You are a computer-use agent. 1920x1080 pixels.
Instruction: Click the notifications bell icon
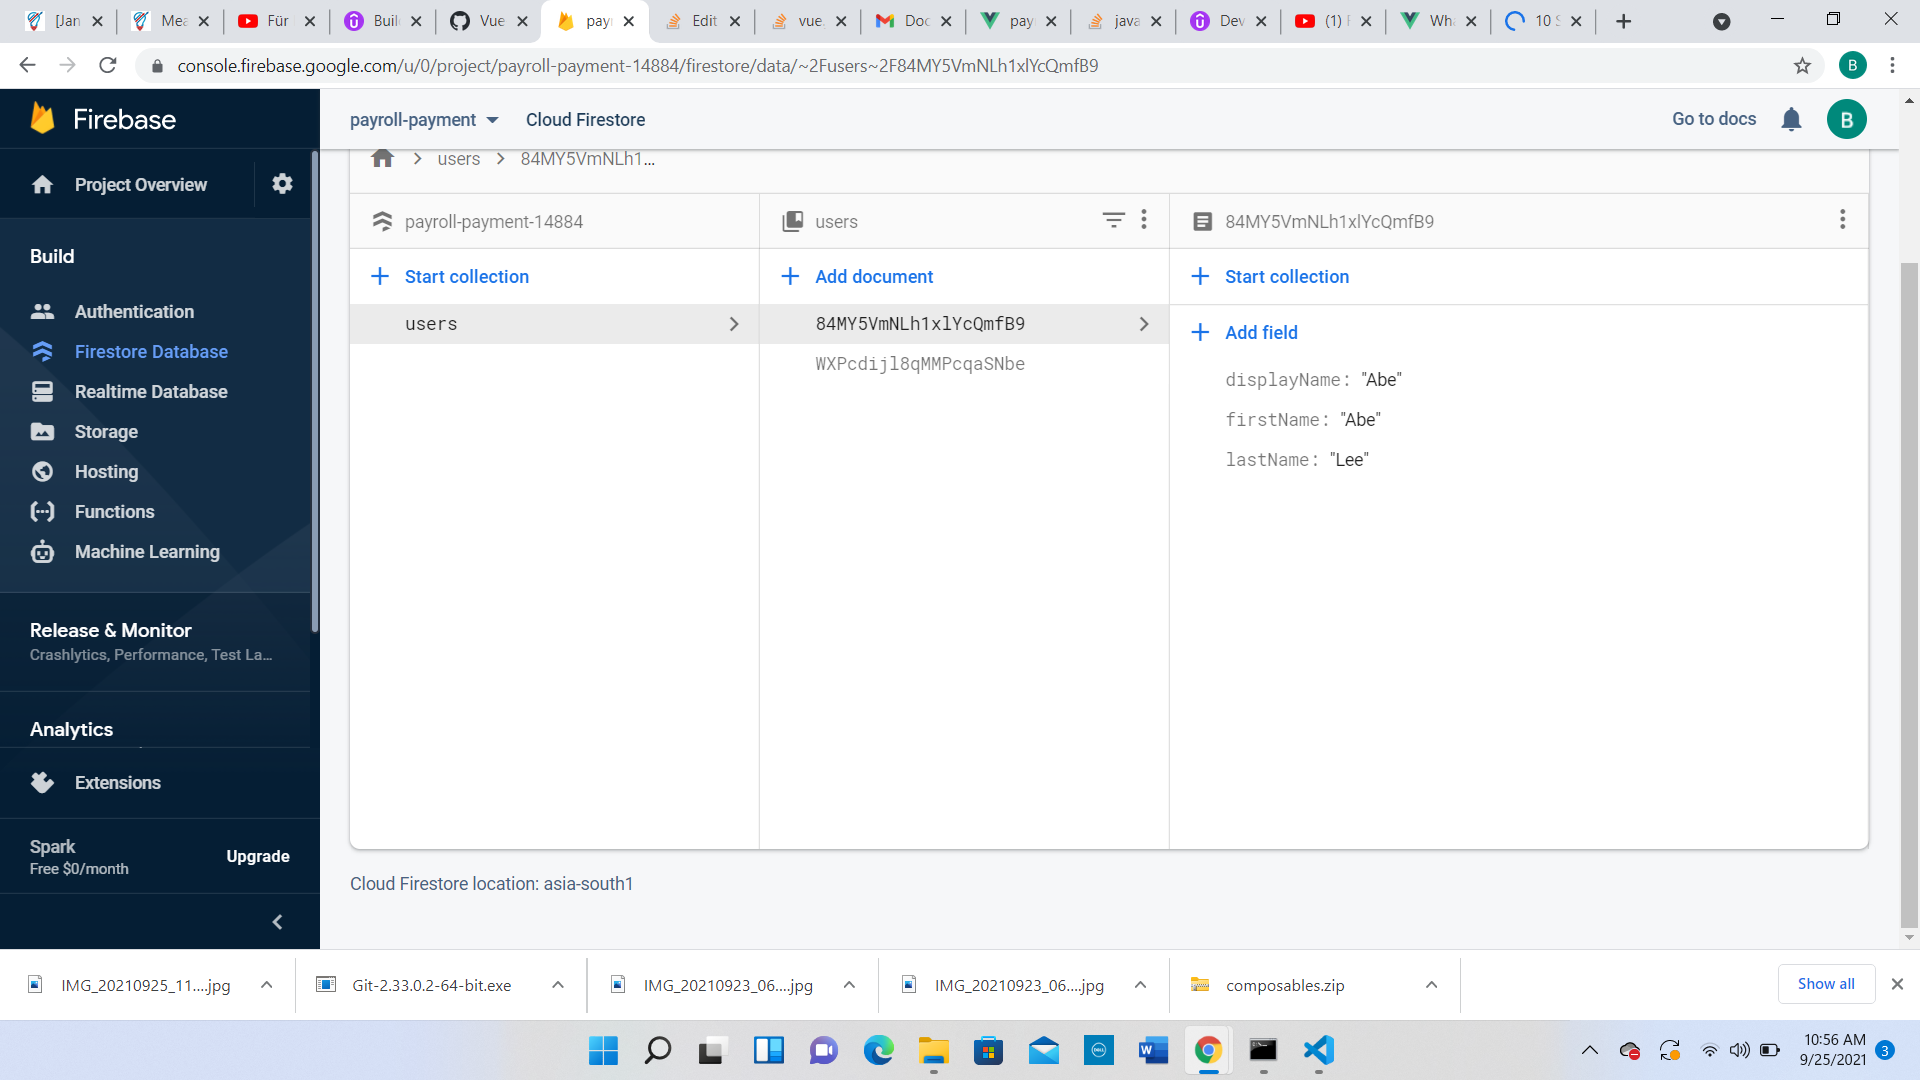point(1791,120)
